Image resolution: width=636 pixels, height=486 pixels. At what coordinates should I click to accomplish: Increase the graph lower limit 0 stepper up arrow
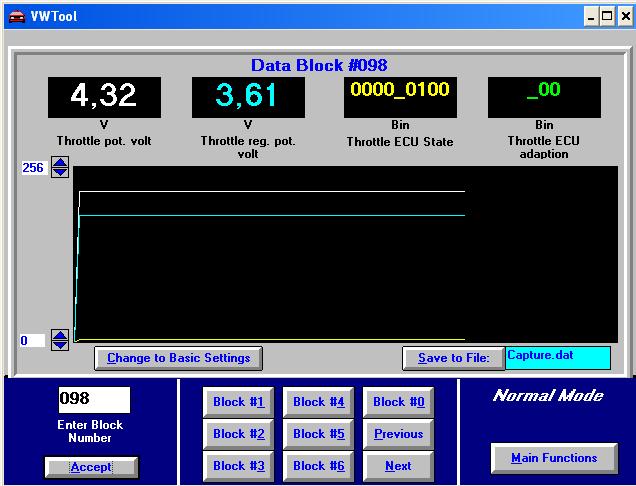pos(60,335)
